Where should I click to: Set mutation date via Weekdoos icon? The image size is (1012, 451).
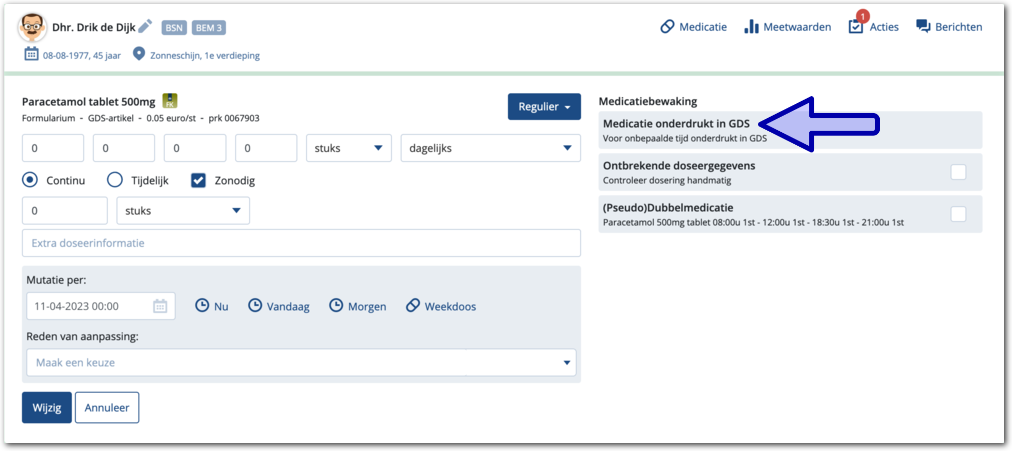pyautogui.click(x=412, y=306)
